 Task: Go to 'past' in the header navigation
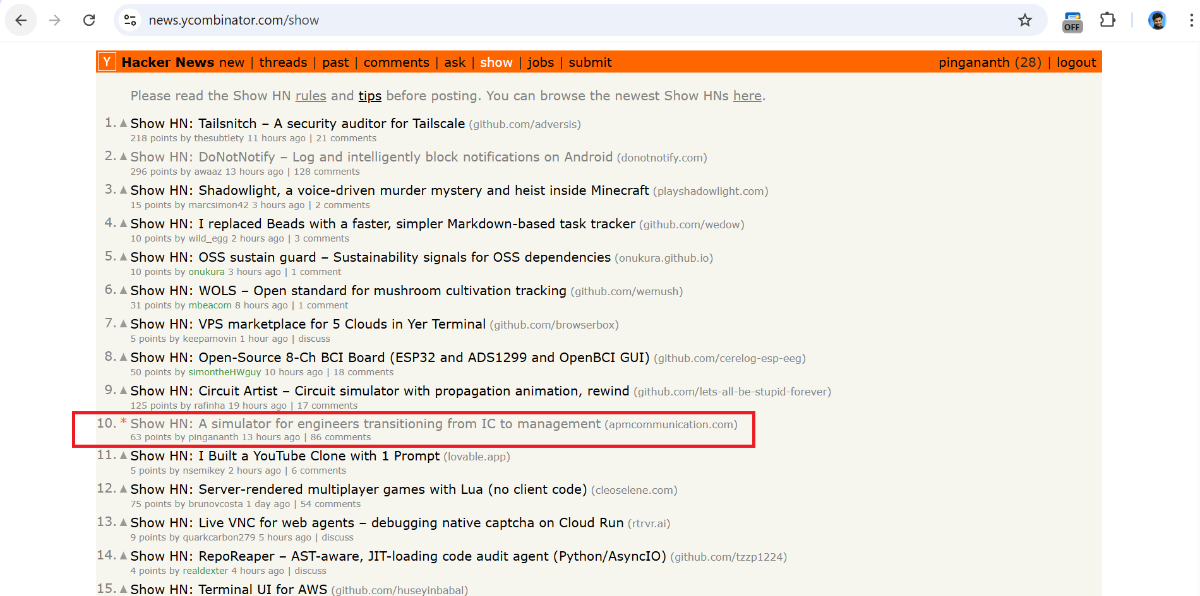[336, 62]
